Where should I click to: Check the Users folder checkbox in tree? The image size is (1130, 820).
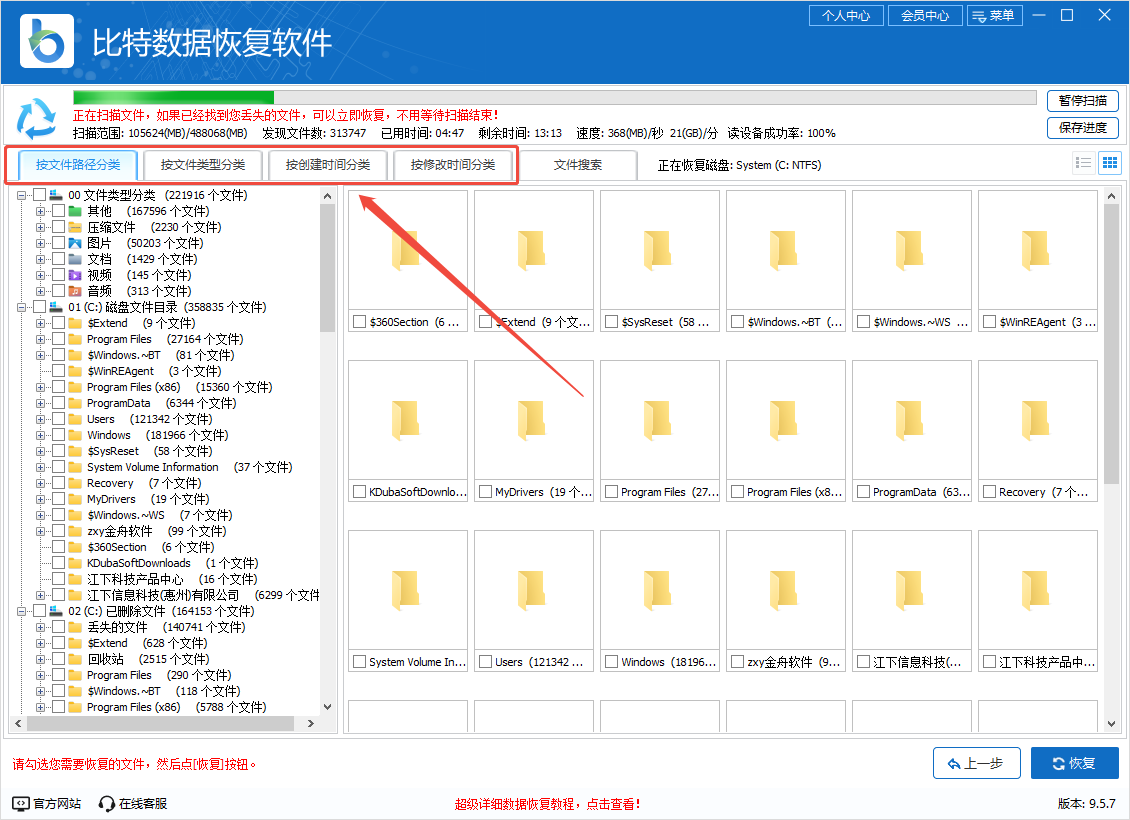58,419
